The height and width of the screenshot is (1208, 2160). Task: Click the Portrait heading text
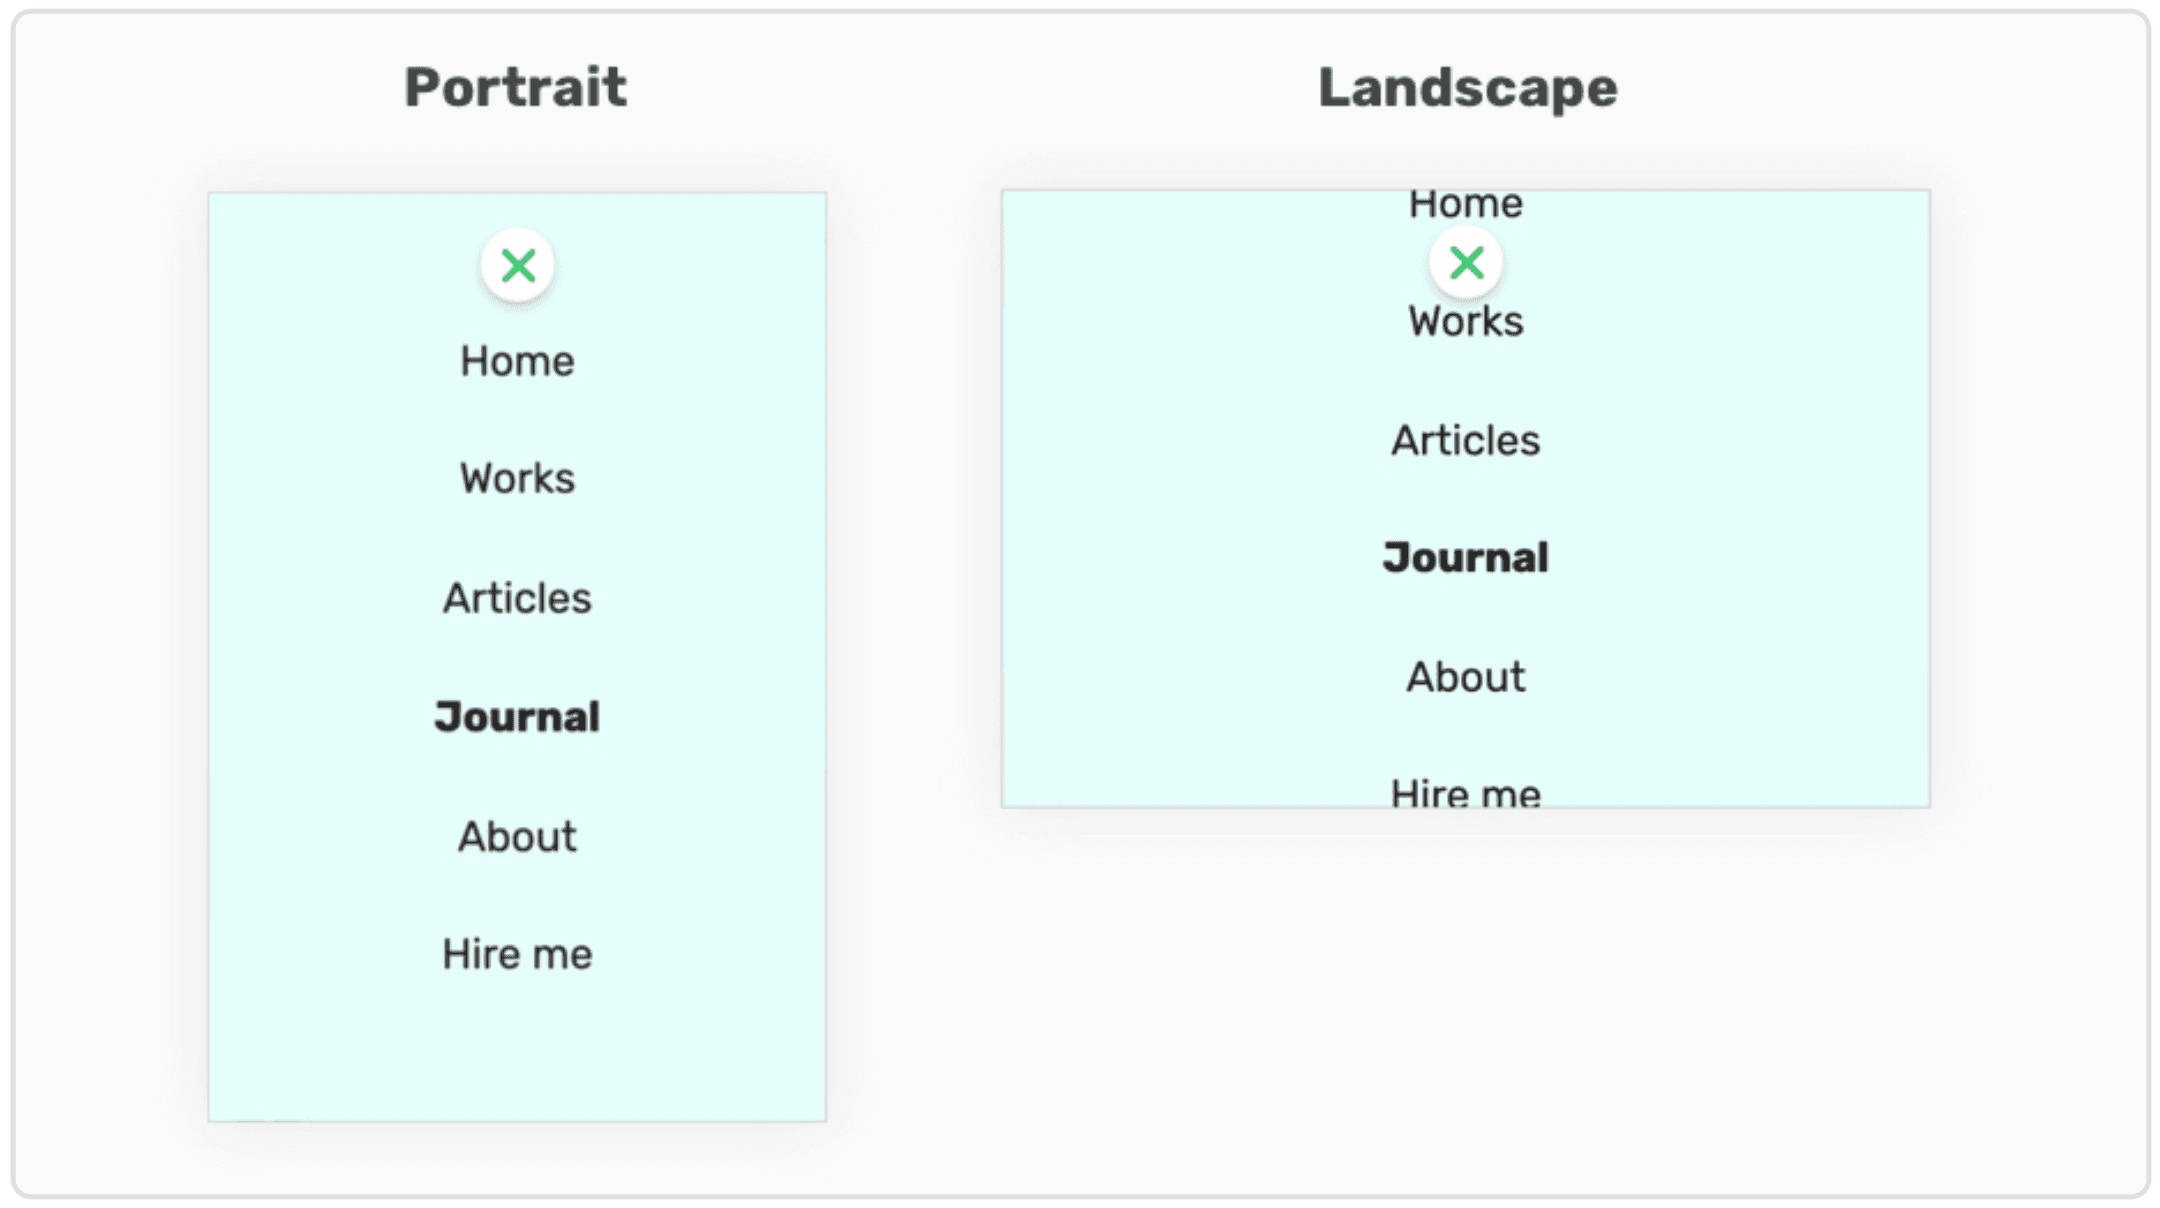pyautogui.click(x=516, y=87)
